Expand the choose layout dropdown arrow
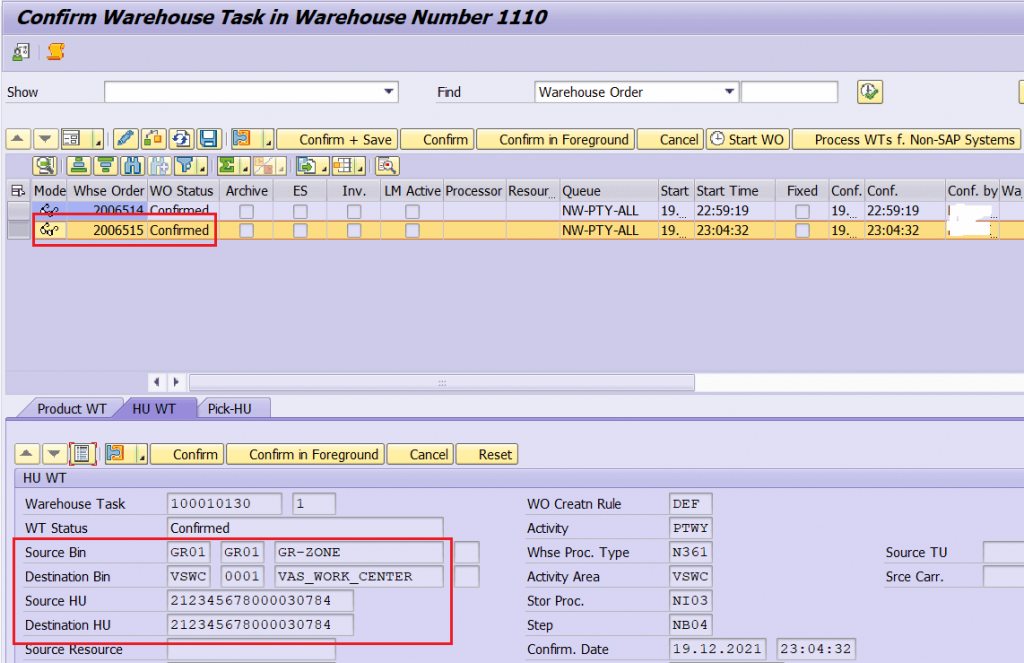This screenshot has height=663, width=1024. click(x=360, y=167)
